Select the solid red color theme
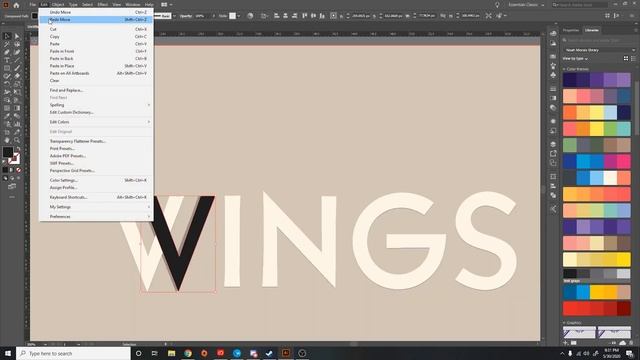Screen dimensions: 640x360 point(597,309)
